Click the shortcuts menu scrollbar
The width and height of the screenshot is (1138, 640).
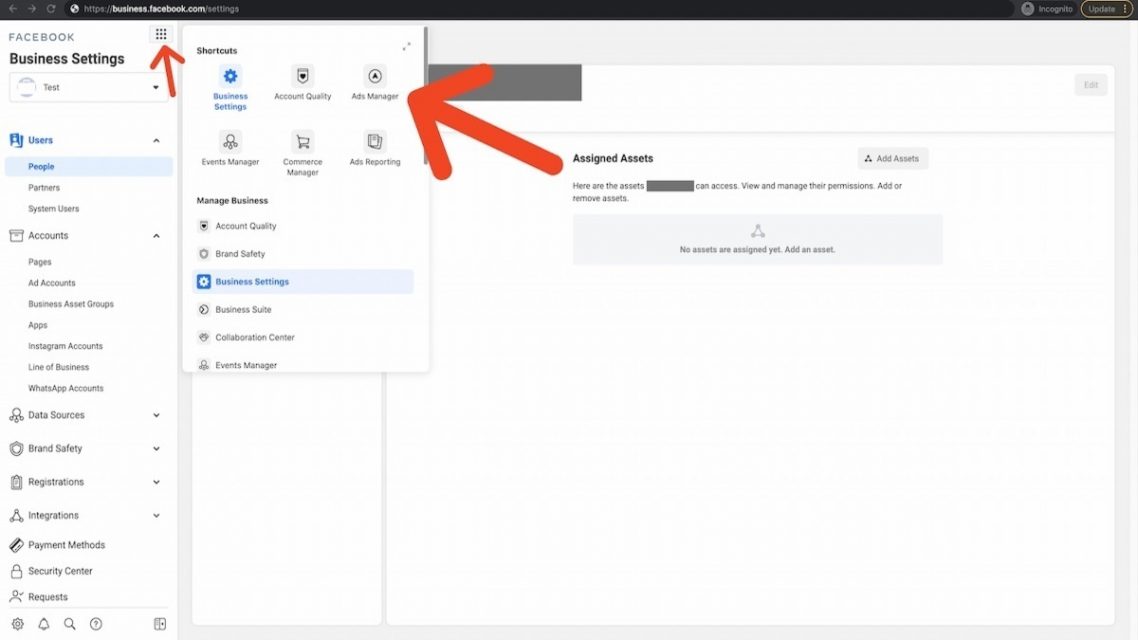(425, 96)
